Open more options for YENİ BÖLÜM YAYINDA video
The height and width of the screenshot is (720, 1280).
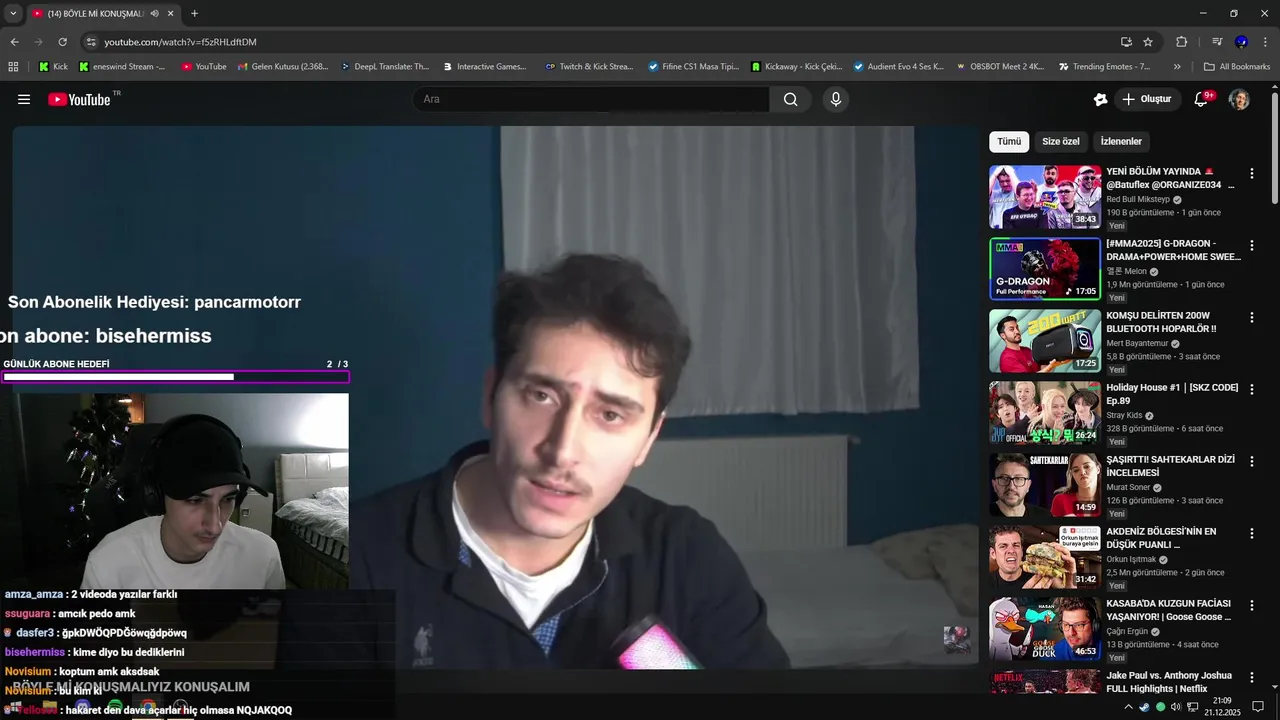point(1251,173)
